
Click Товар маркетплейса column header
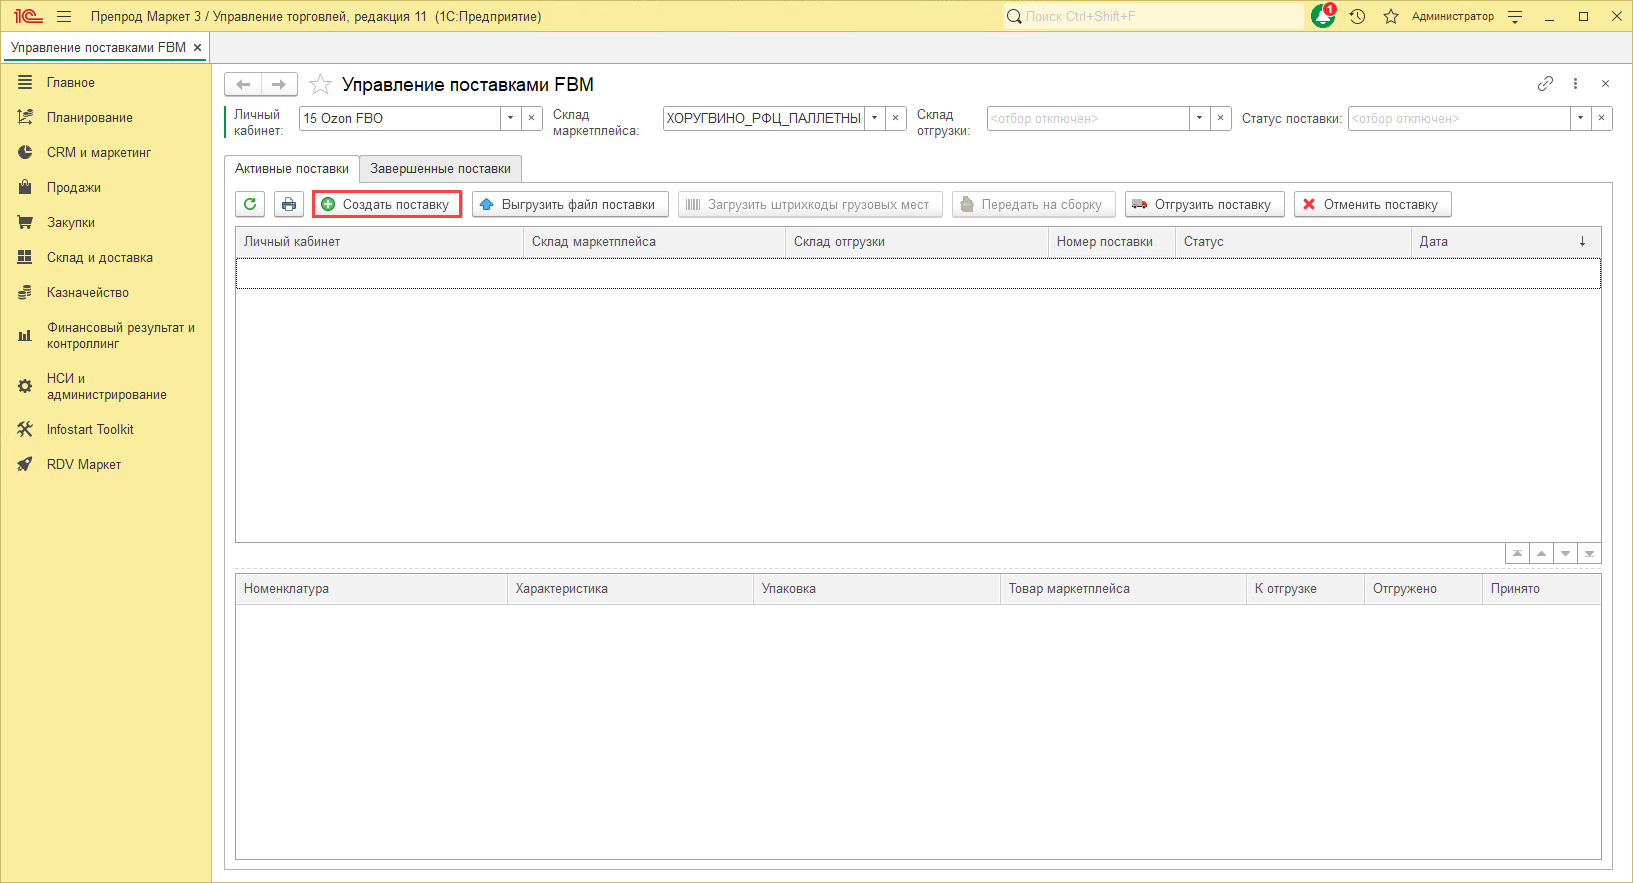[x=1123, y=588]
